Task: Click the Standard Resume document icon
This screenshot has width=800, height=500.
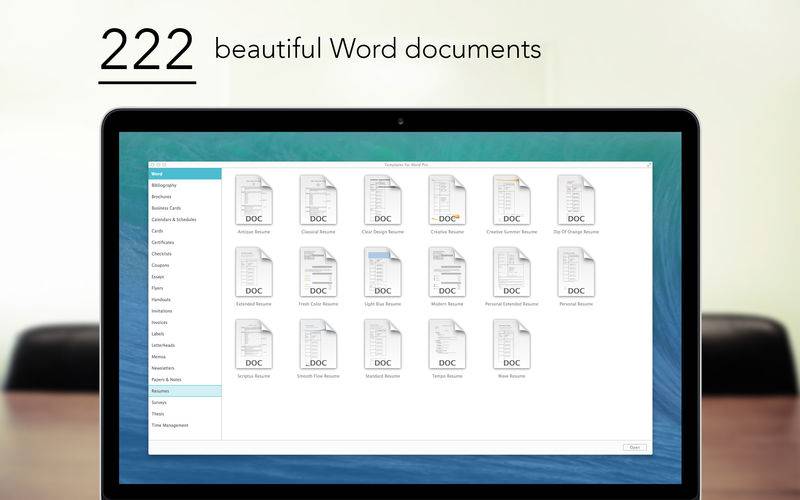Action: 383,344
